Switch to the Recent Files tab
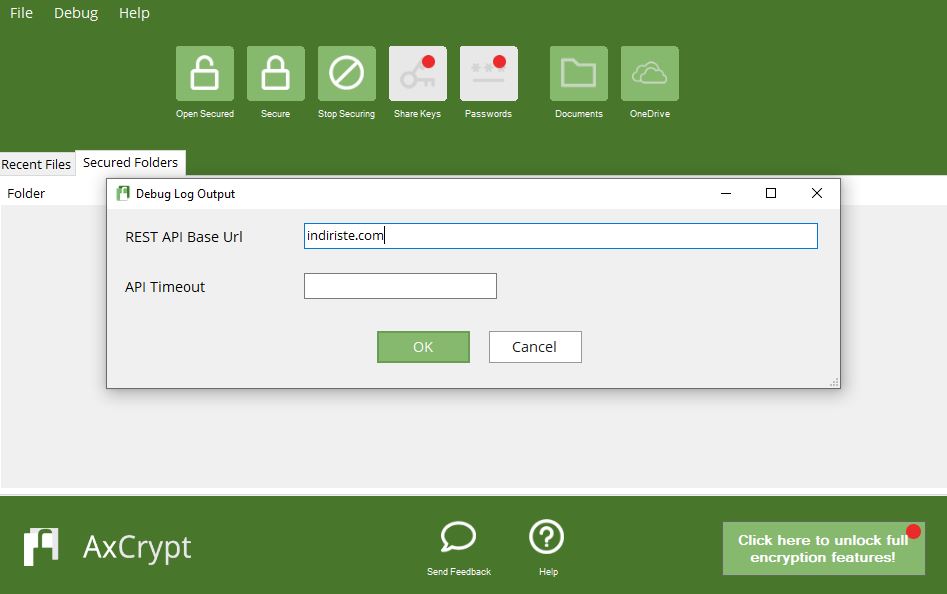Screen dimensions: 947x594 (36, 164)
